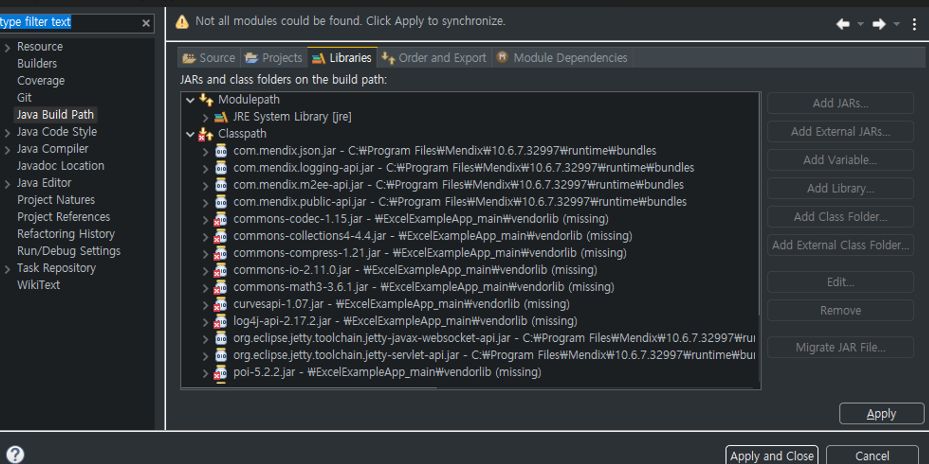Click the com.mendix.public-api.jar jar icon
This screenshot has height=464, width=929.
point(221,201)
